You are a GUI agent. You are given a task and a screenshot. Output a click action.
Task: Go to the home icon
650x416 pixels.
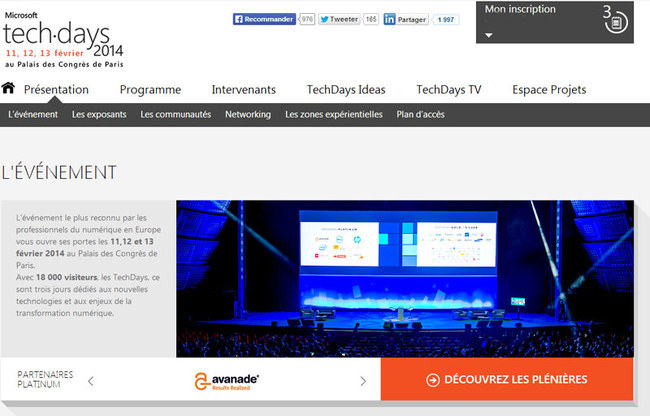(8, 88)
